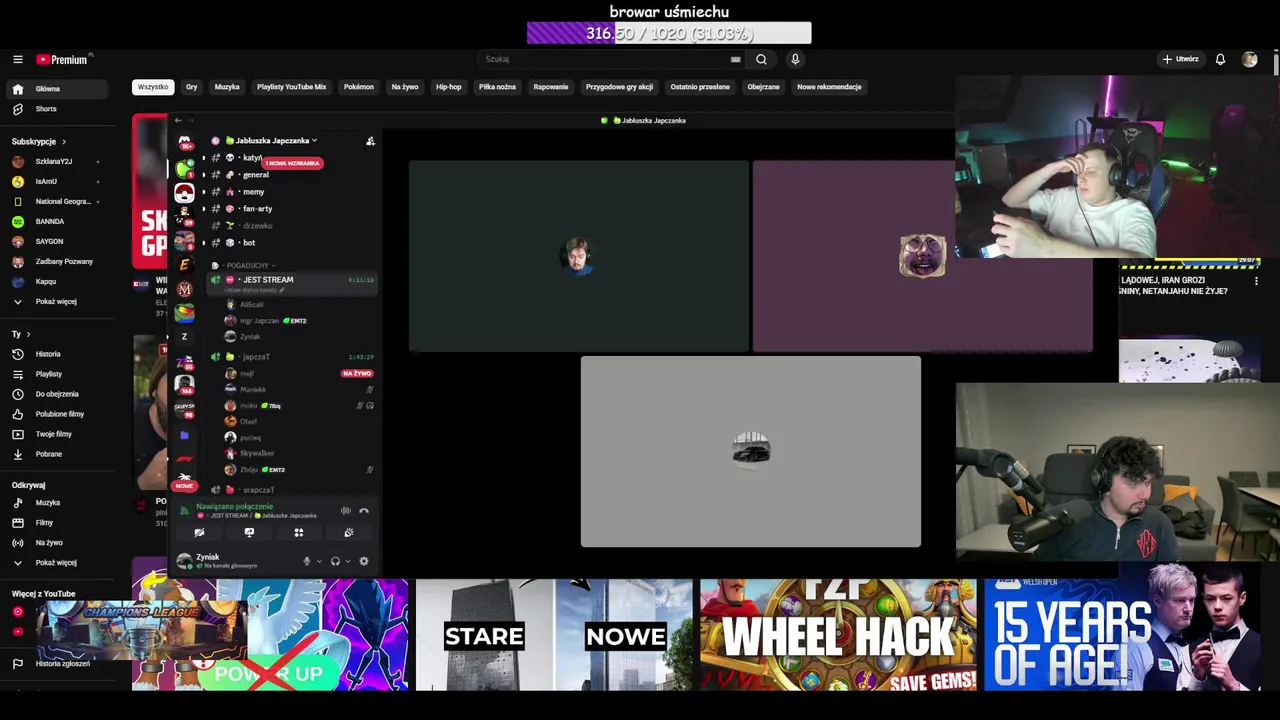The width and height of the screenshot is (1280, 720).
Task: Open the SzklanaYJ subscription channel
Action: tap(56, 161)
